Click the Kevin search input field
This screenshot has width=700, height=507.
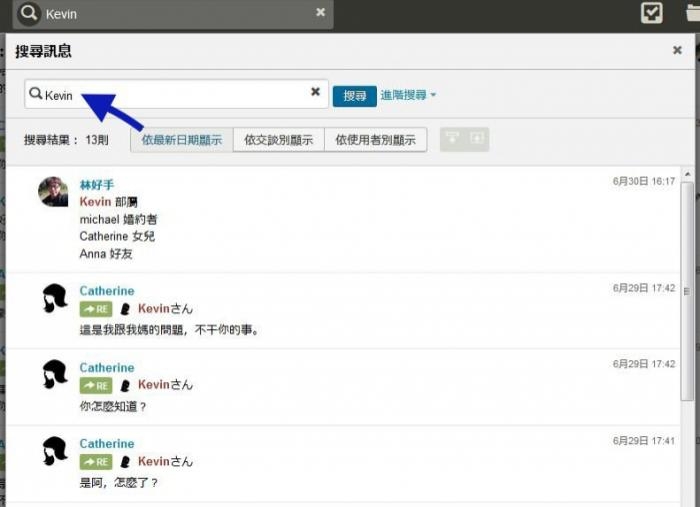pos(176,94)
